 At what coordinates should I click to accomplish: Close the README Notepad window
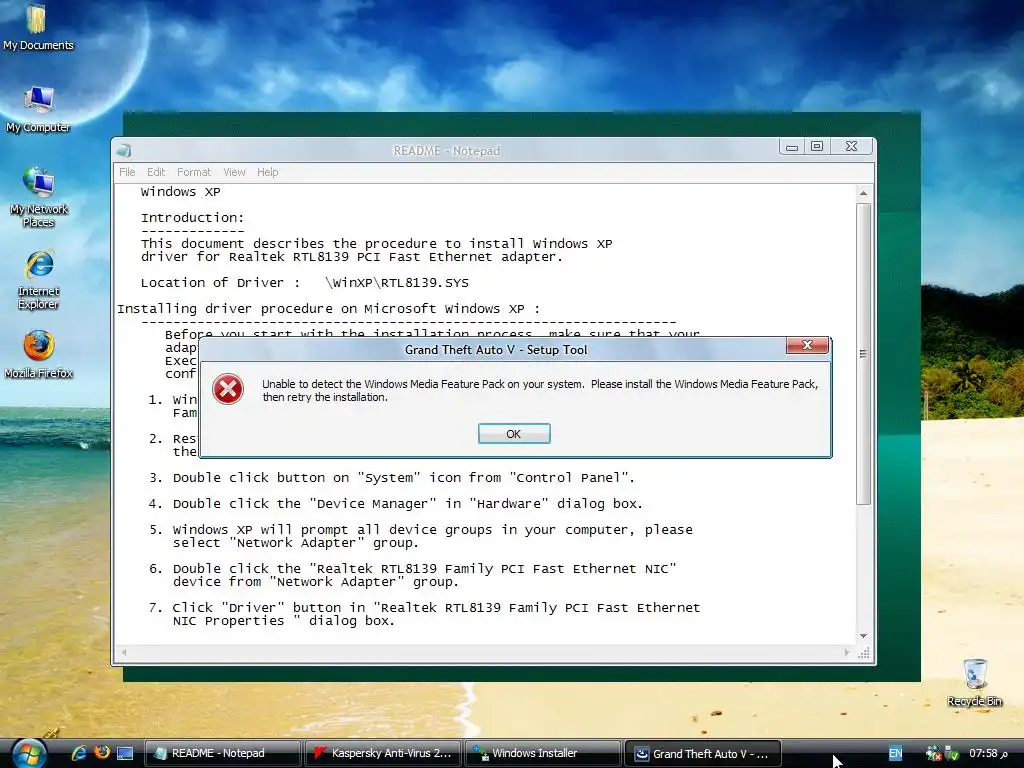tap(852, 147)
